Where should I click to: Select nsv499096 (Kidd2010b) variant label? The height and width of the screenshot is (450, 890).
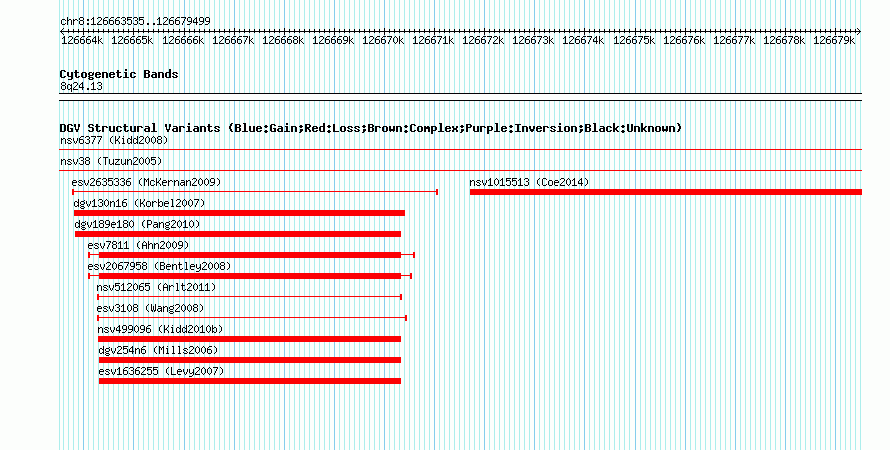point(160,329)
